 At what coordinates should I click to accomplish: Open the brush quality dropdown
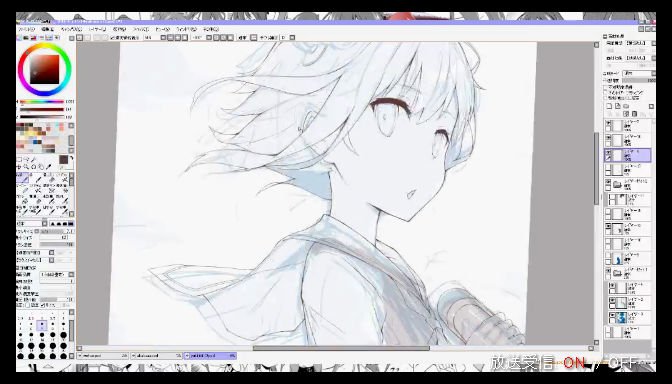point(57,274)
